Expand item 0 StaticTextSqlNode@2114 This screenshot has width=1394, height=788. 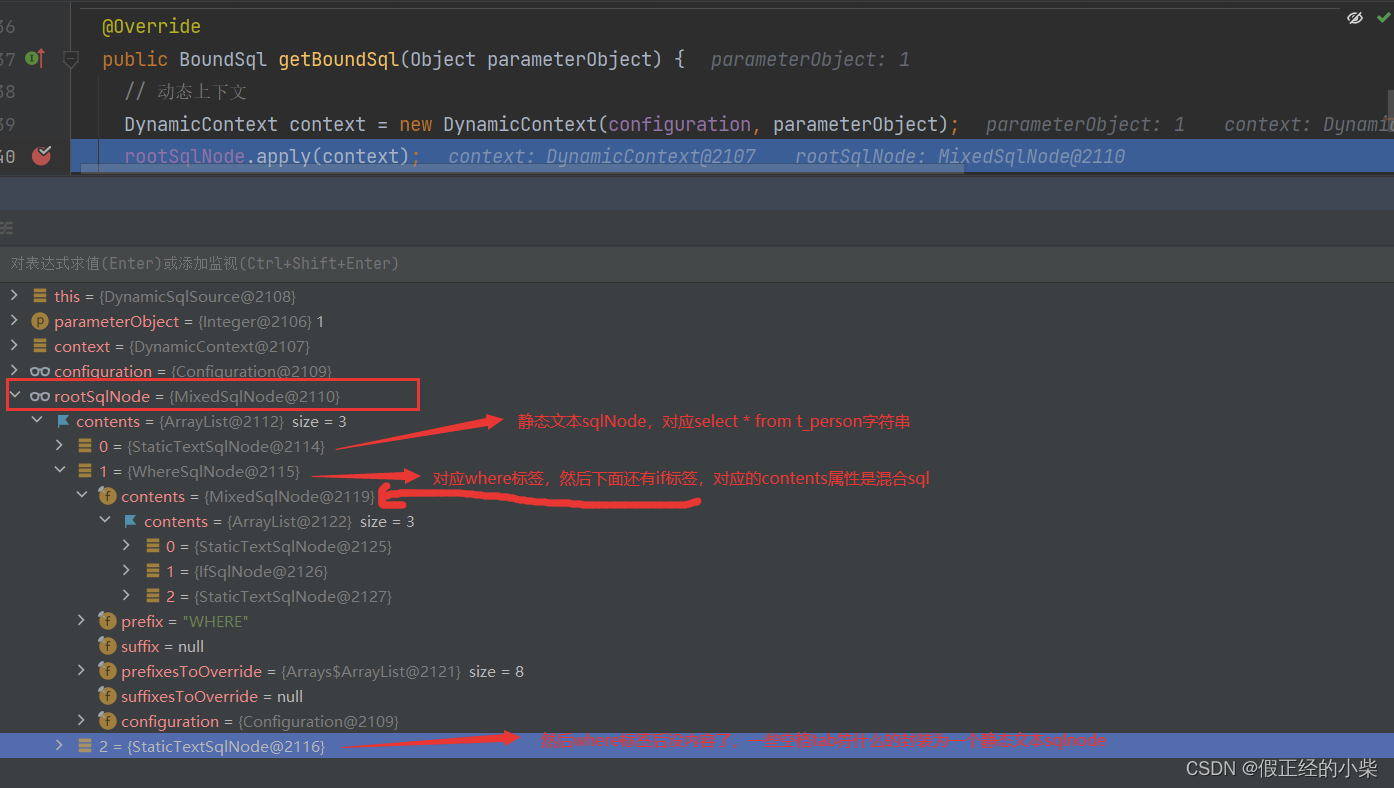59,446
